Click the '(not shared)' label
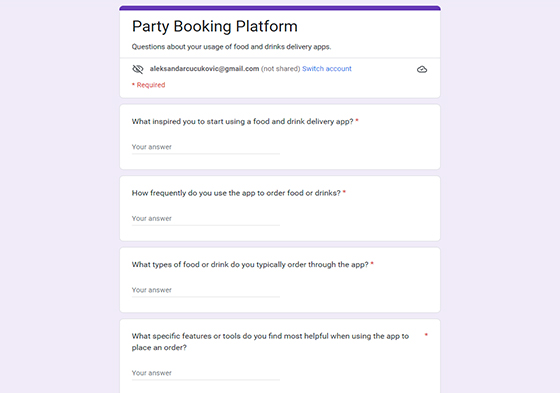 pyautogui.click(x=281, y=69)
